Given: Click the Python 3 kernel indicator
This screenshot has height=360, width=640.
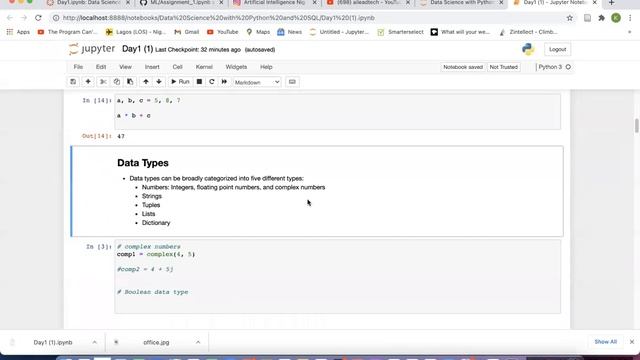Looking at the screenshot, I should tap(554, 67).
